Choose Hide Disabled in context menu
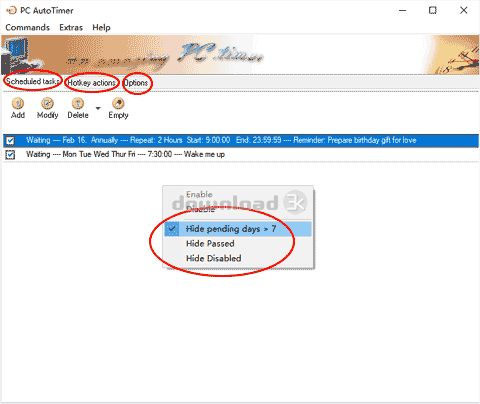Viewport: 480px width, 404px height. [238, 258]
